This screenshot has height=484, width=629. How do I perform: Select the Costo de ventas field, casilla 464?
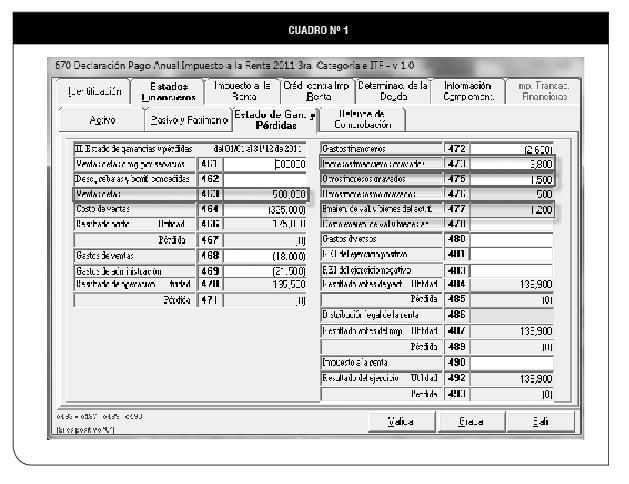[x=265, y=209]
